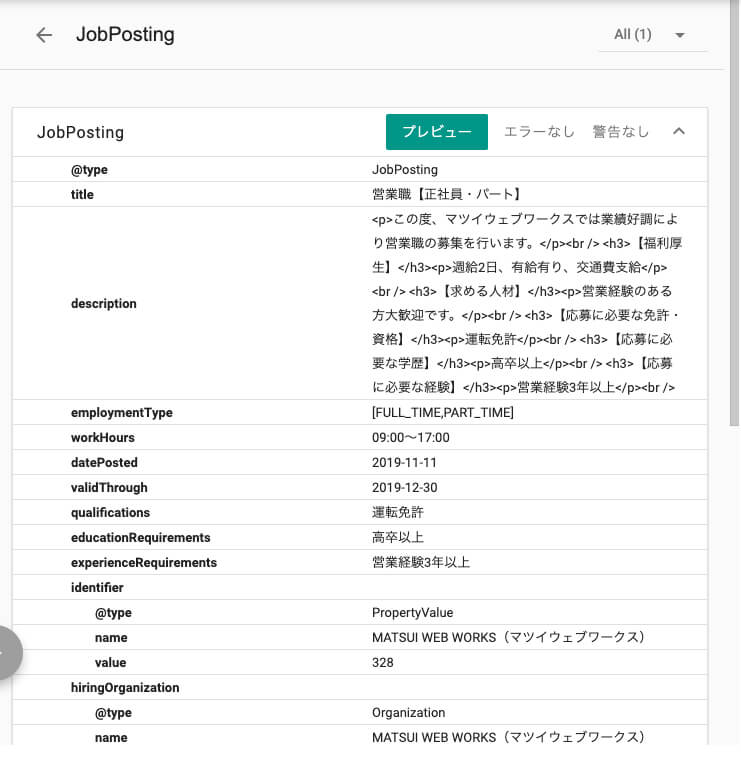Click the title field label
Image resolution: width=741 pixels, height=761 pixels.
82,195
